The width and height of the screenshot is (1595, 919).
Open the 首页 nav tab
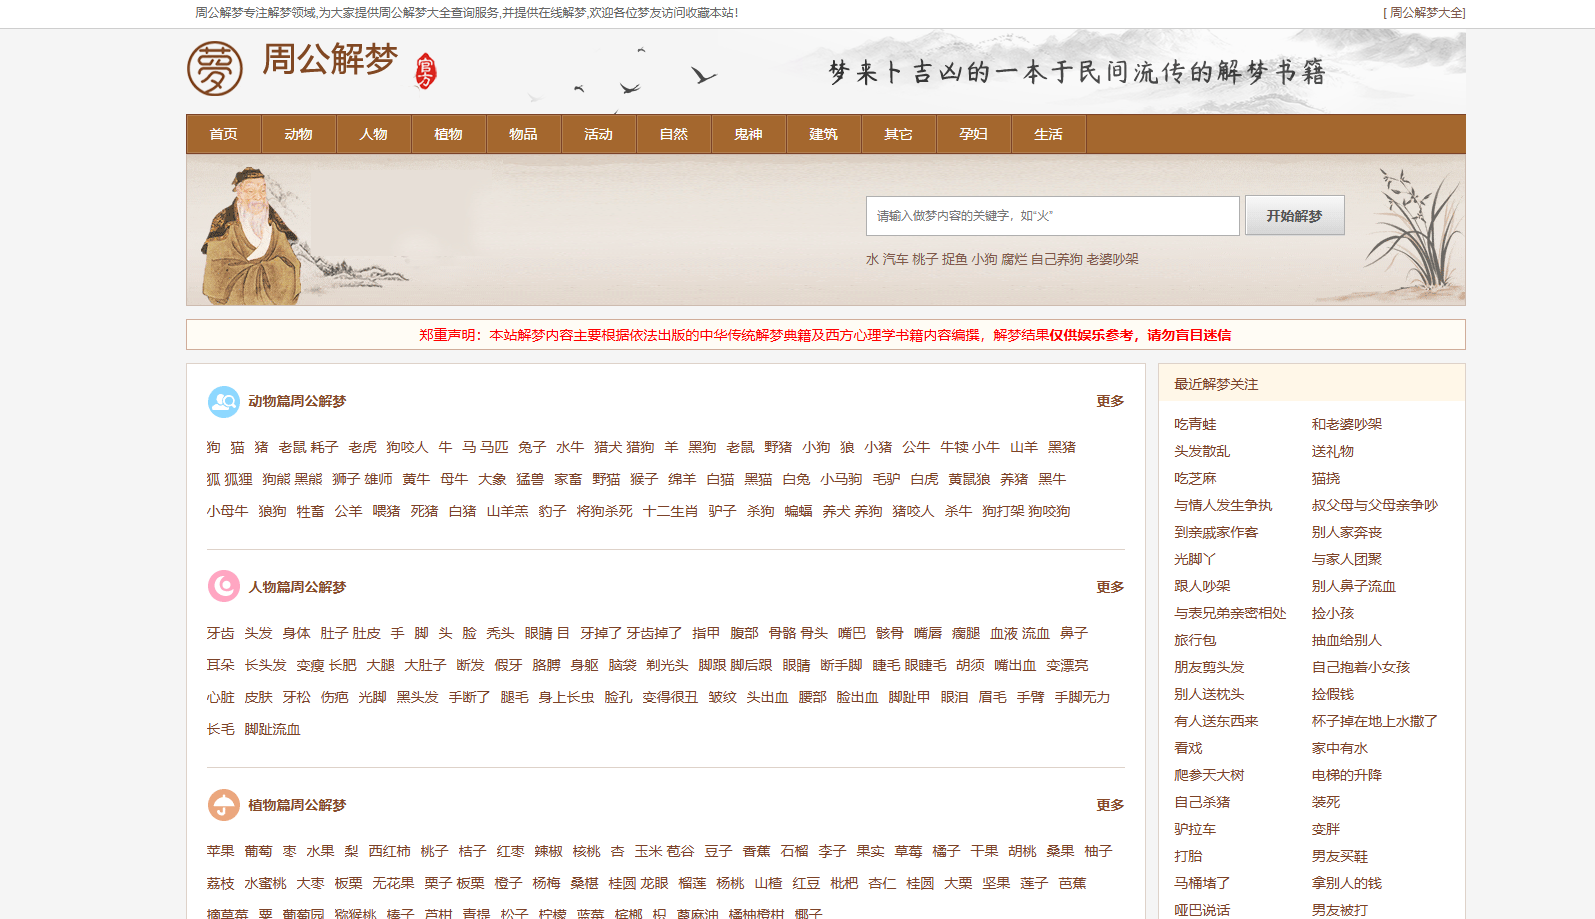click(x=224, y=134)
